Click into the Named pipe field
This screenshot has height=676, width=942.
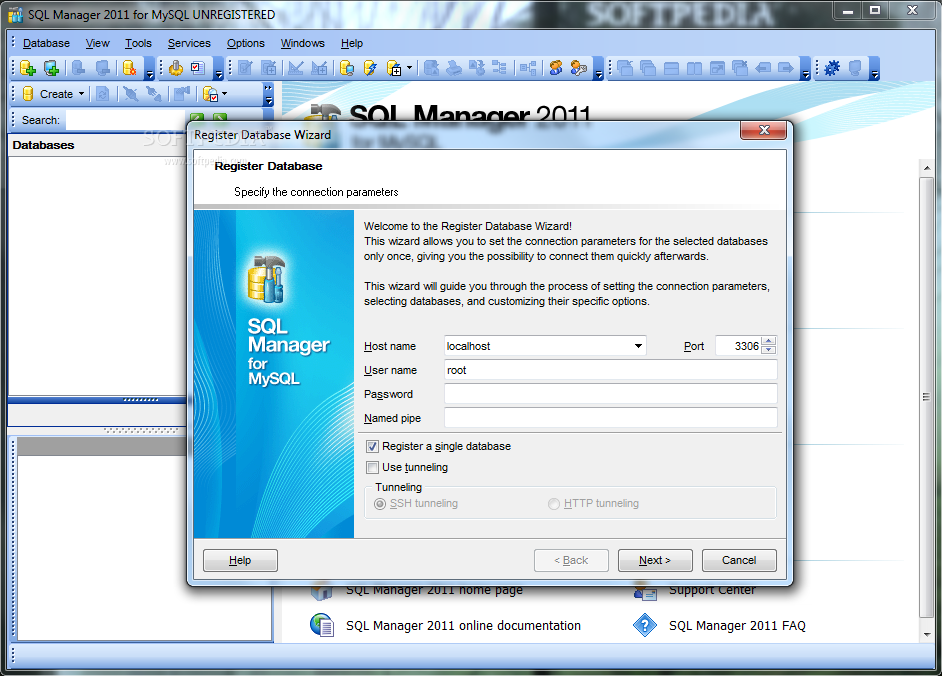pos(611,418)
